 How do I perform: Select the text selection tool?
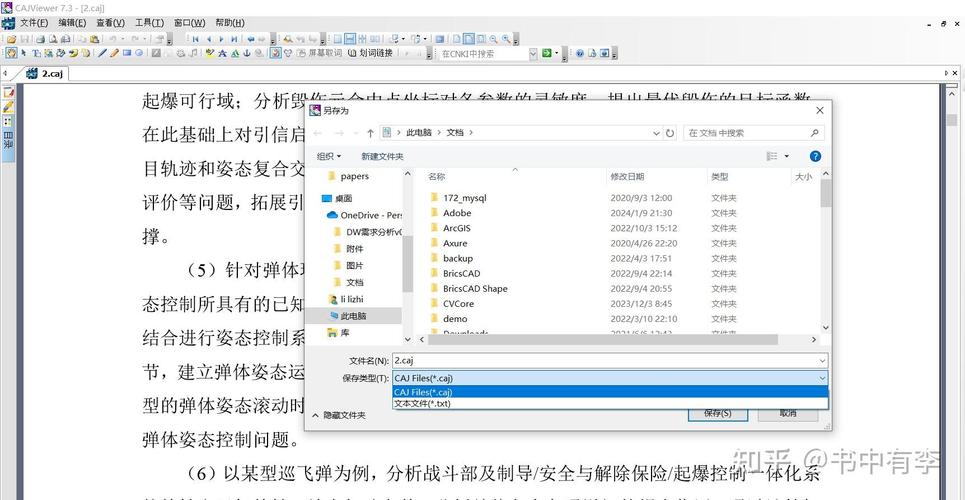coord(36,53)
